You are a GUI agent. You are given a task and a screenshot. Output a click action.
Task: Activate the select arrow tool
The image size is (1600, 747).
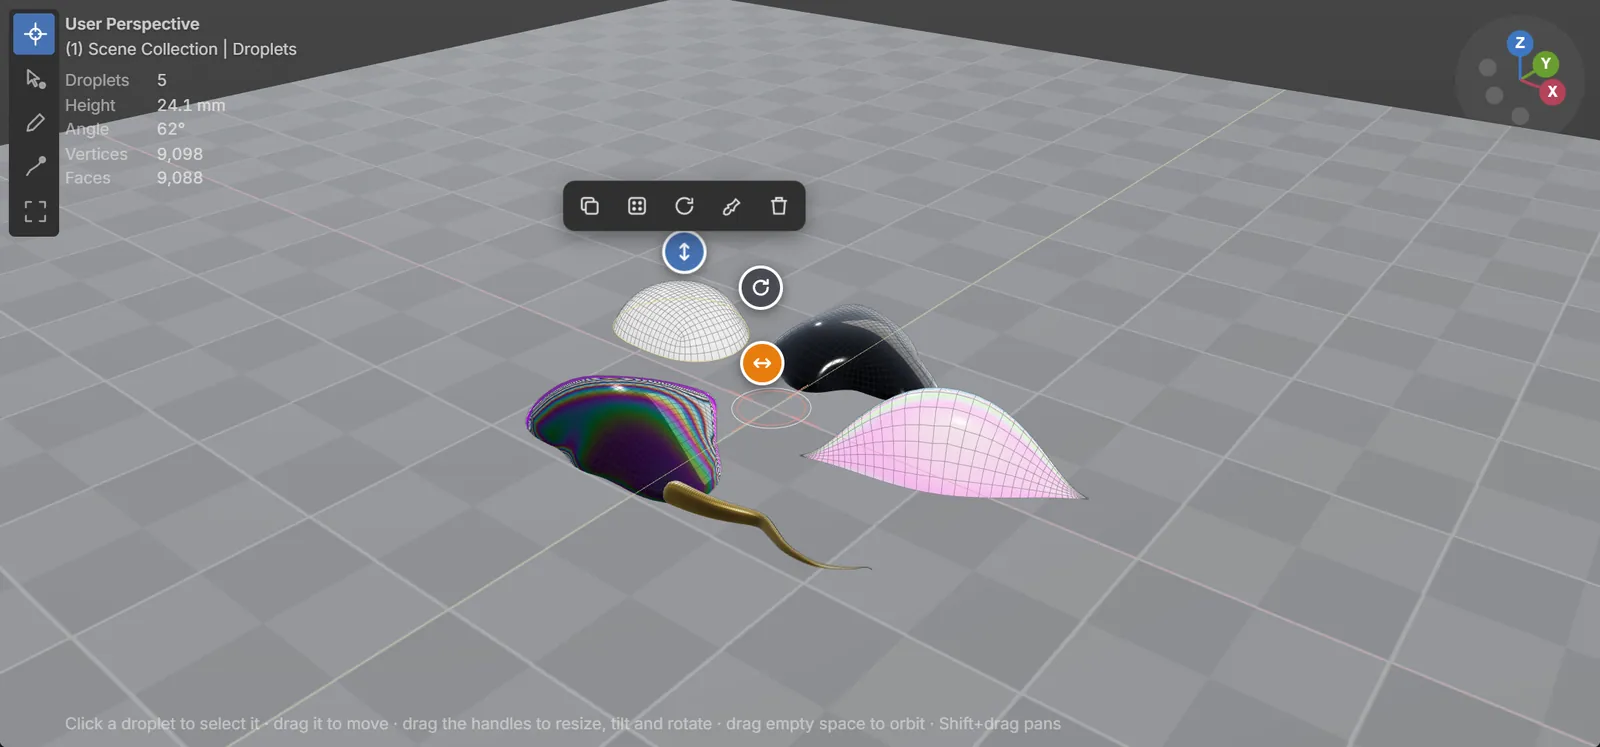[x=34, y=78]
